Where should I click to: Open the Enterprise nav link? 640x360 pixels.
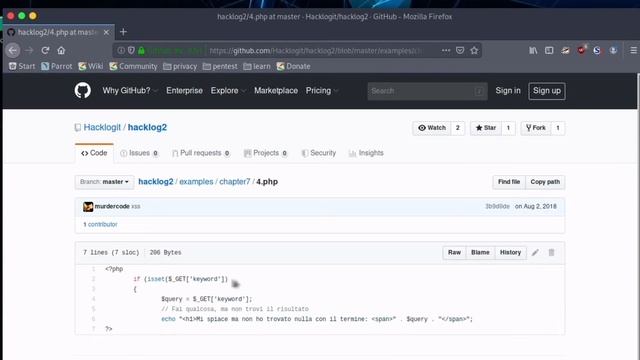coord(184,91)
